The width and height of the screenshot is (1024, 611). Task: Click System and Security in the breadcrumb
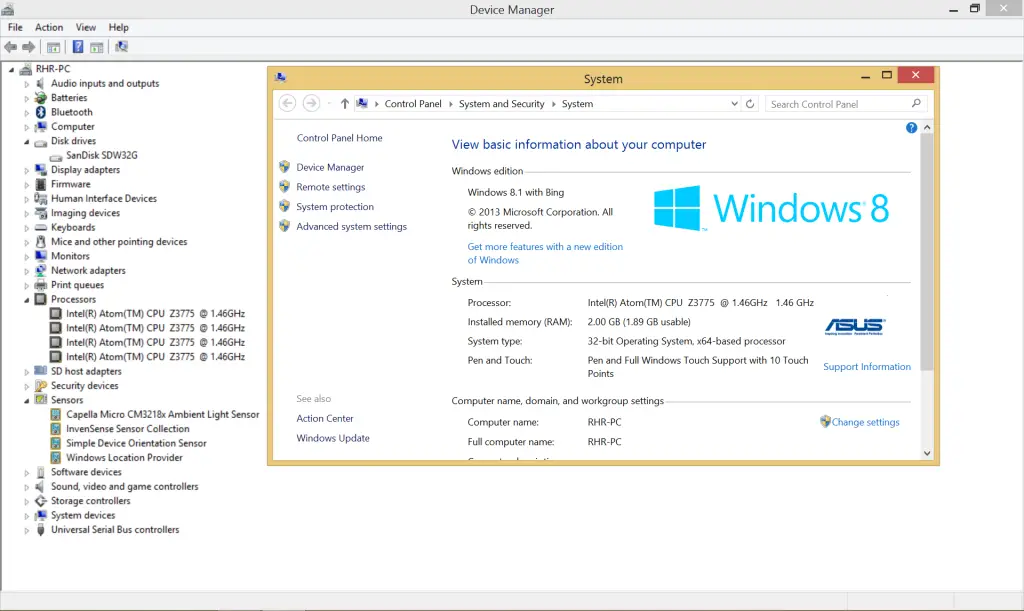point(502,104)
